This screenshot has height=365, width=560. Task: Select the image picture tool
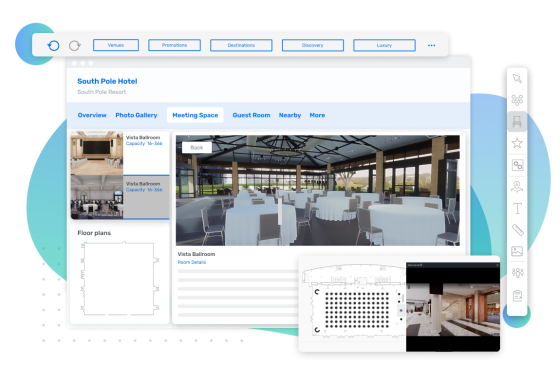coord(517,251)
